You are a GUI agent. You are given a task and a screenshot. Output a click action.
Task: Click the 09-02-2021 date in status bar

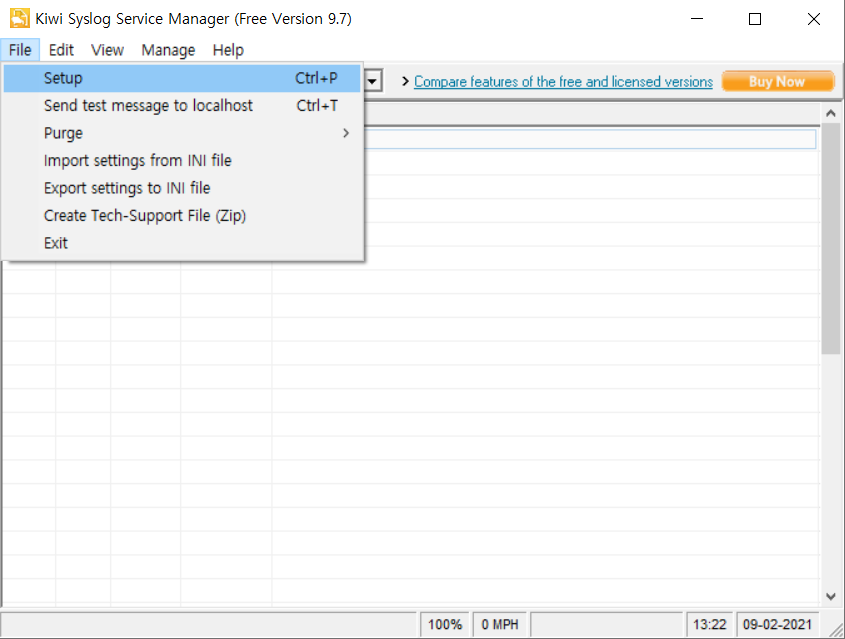pyautogui.click(x=777, y=624)
